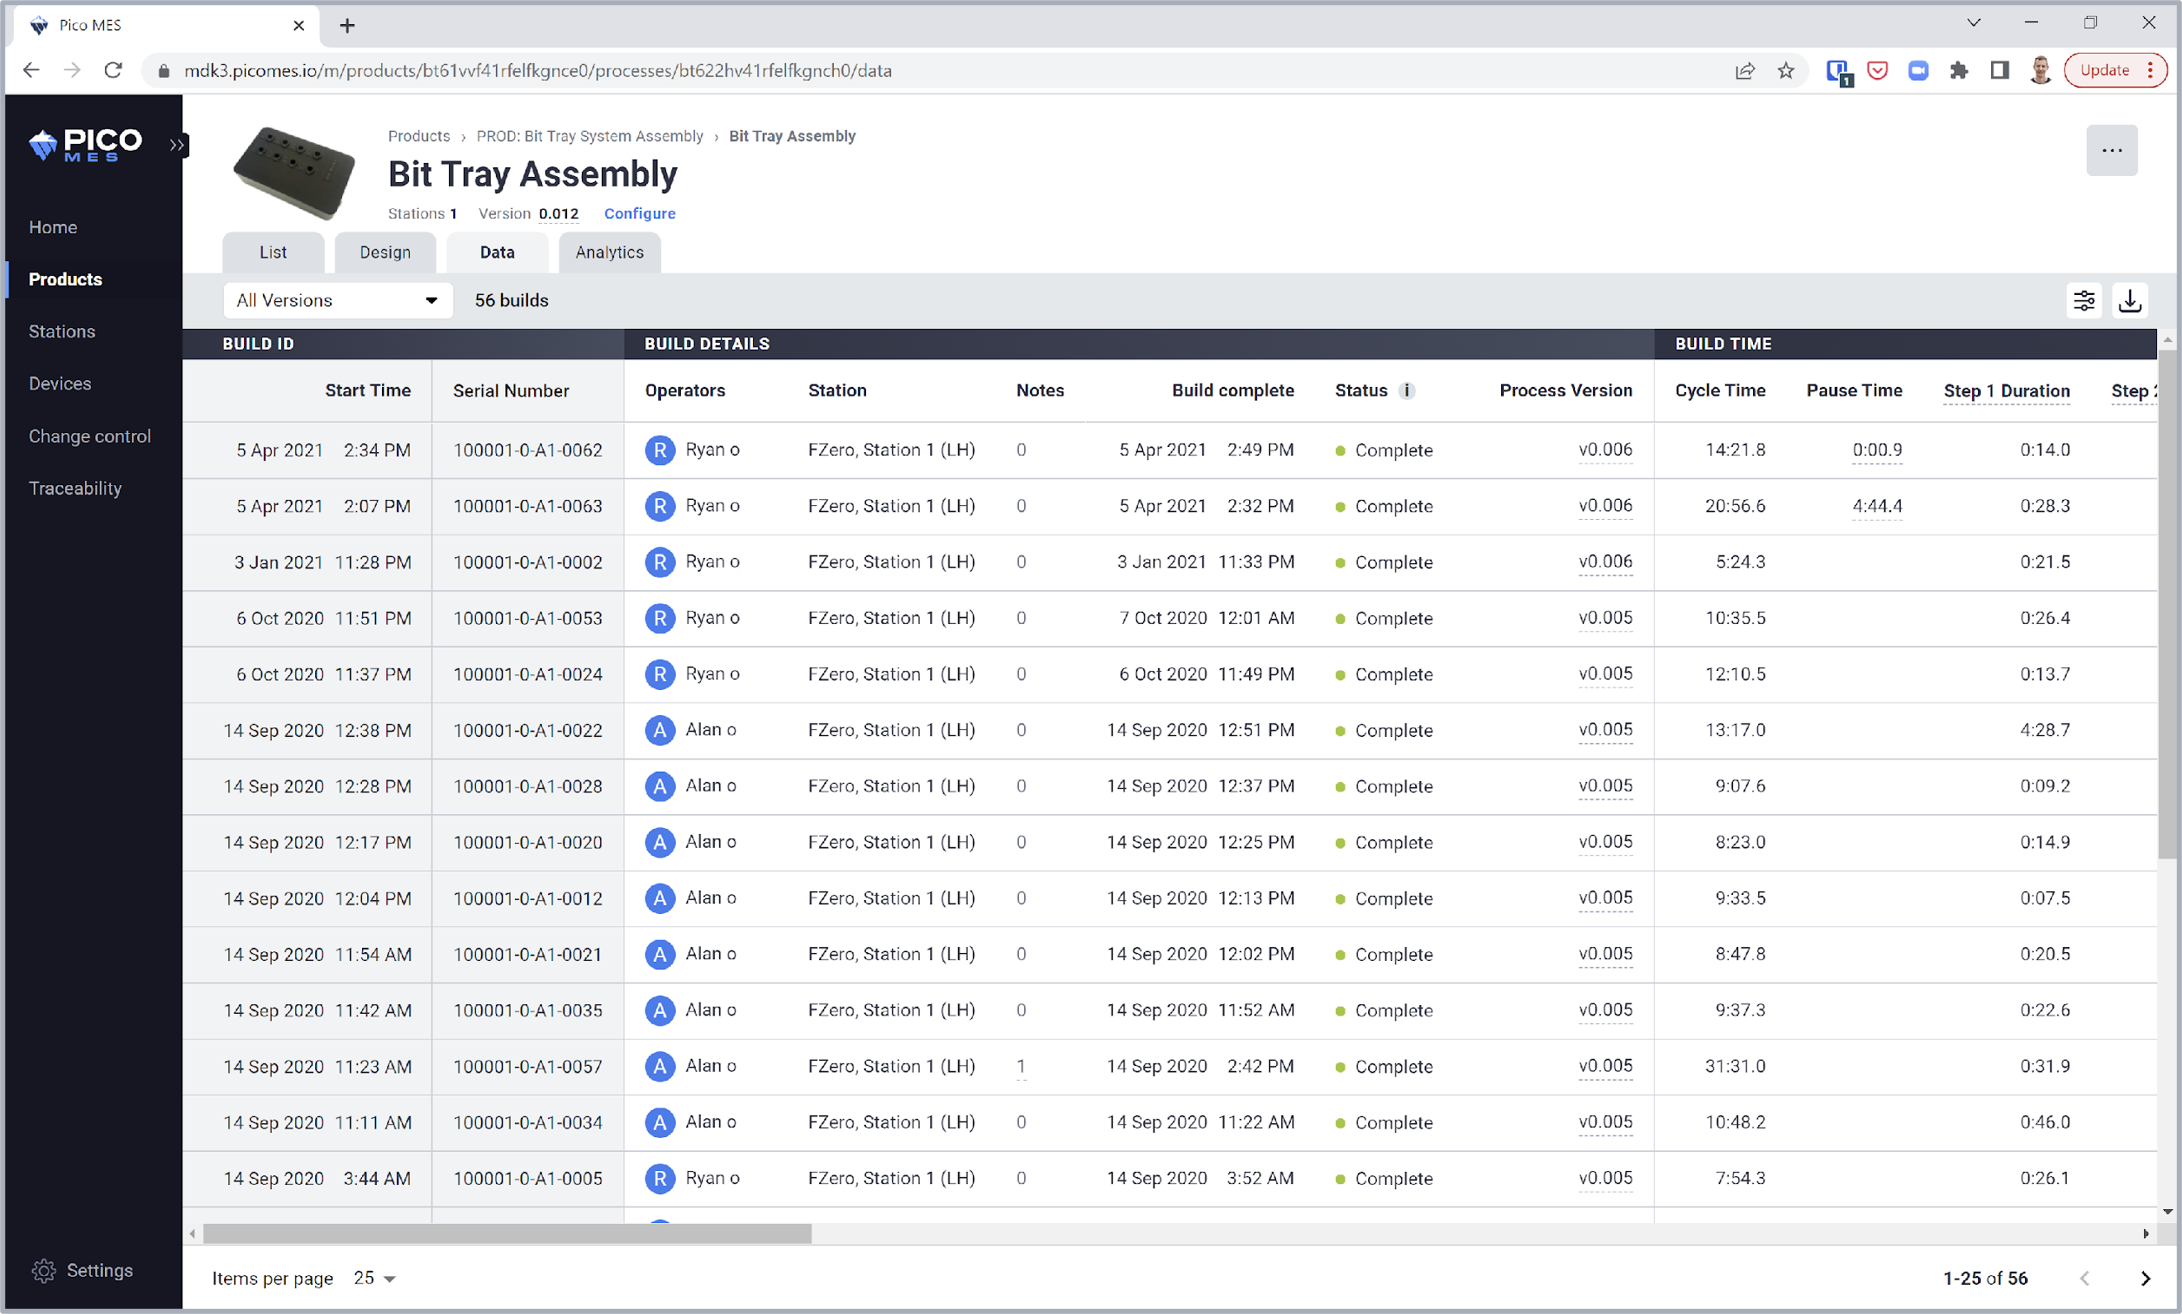Viewport: 2182px width, 1314px height.
Task: Click the horizontal table scrollbar
Action: tap(507, 1234)
